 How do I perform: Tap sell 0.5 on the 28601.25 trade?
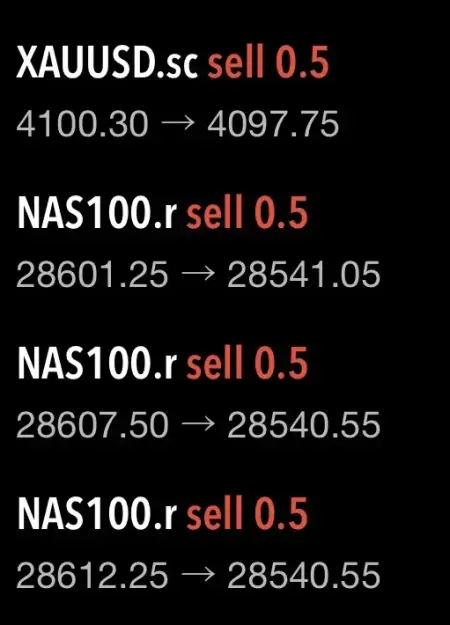coord(247,212)
